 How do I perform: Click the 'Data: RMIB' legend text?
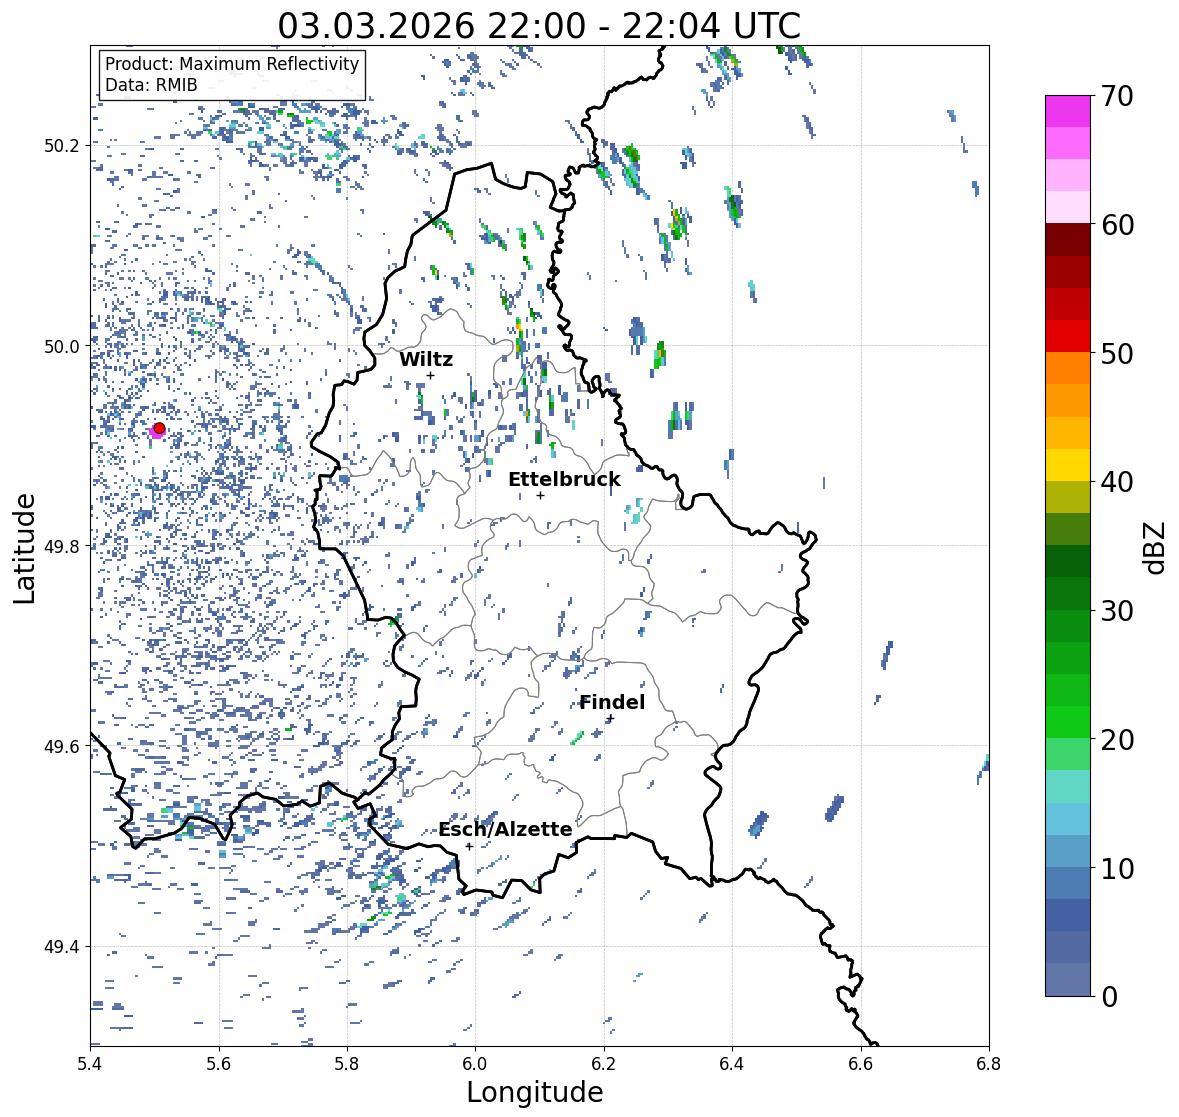[151, 85]
